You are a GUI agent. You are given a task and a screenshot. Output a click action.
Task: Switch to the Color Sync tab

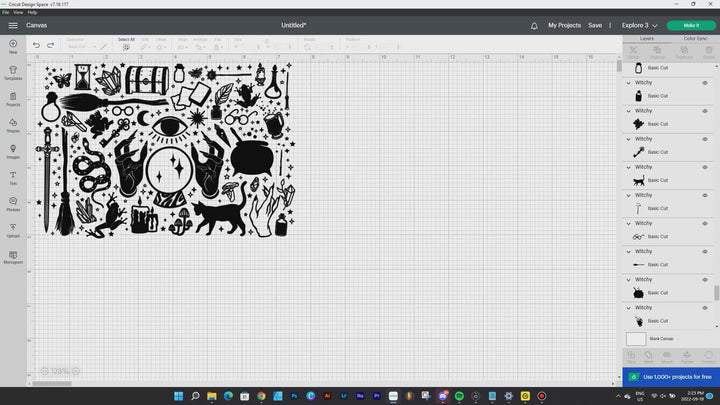(695, 38)
